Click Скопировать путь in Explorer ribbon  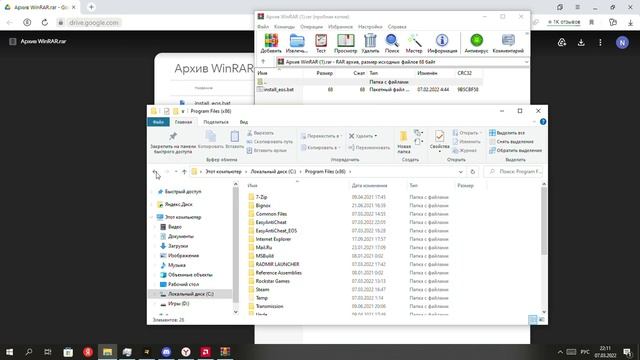point(269,142)
